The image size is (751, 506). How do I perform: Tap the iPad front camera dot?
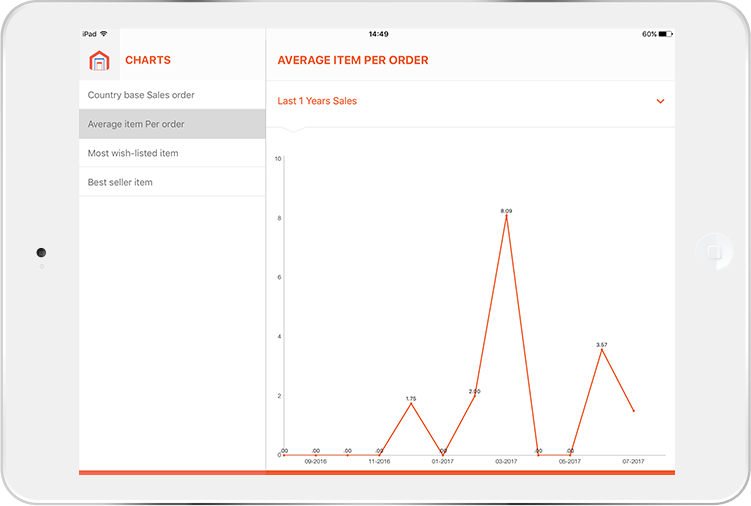[41, 253]
